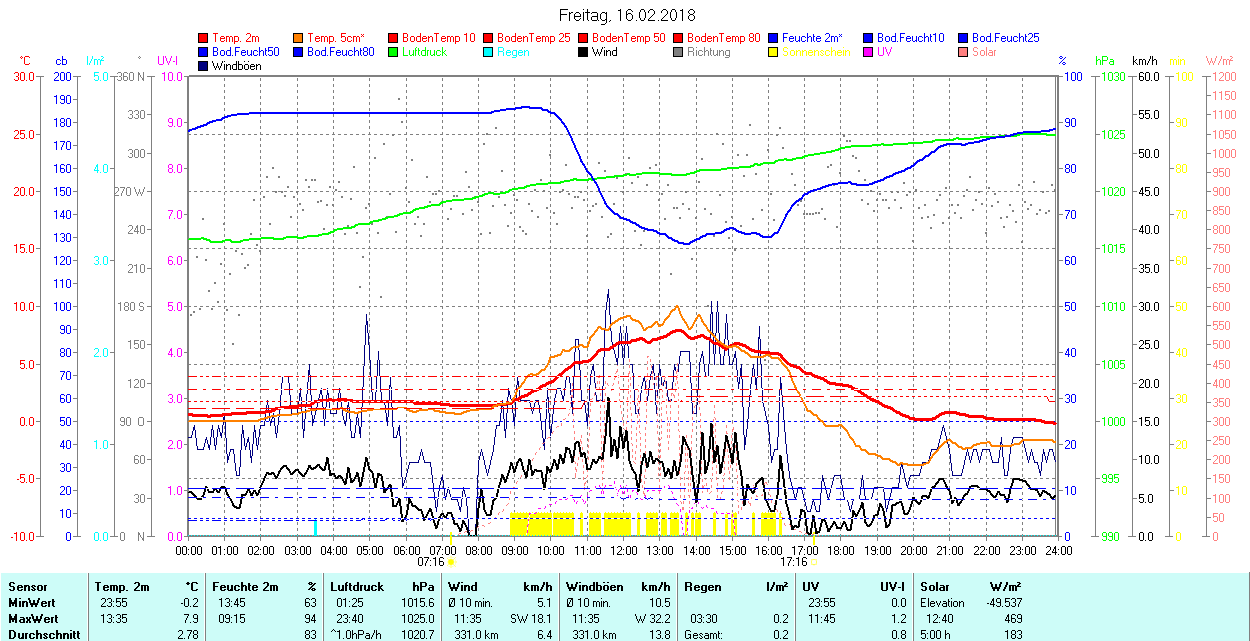
Task: Select the green Luftdruck legend square
Action: click(394, 52)
